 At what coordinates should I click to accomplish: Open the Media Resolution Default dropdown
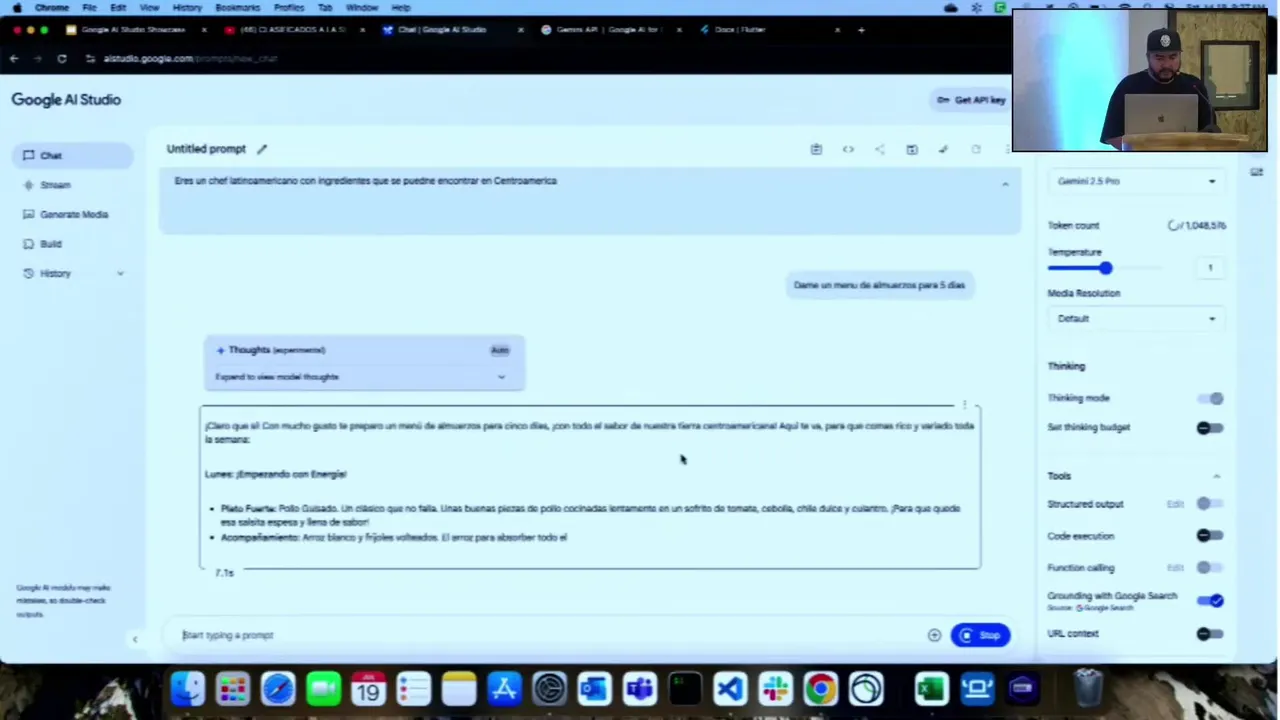coord(1136,319)
